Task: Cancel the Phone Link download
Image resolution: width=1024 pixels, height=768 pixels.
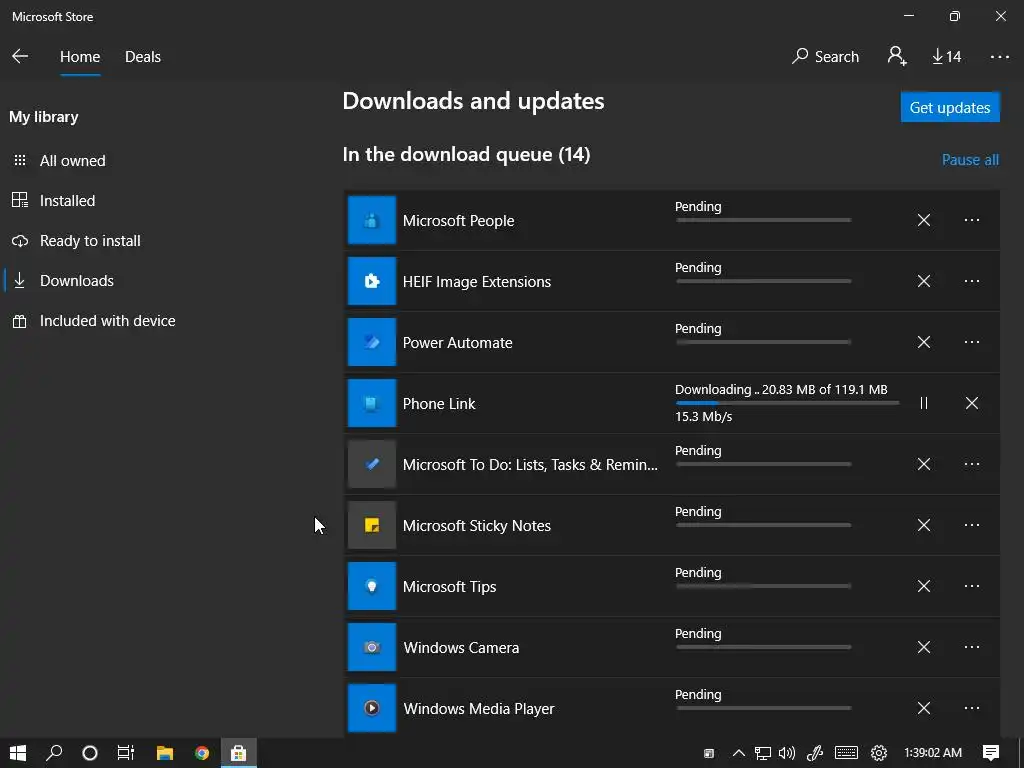Action: pyautogui.click(x=972, y=403)
